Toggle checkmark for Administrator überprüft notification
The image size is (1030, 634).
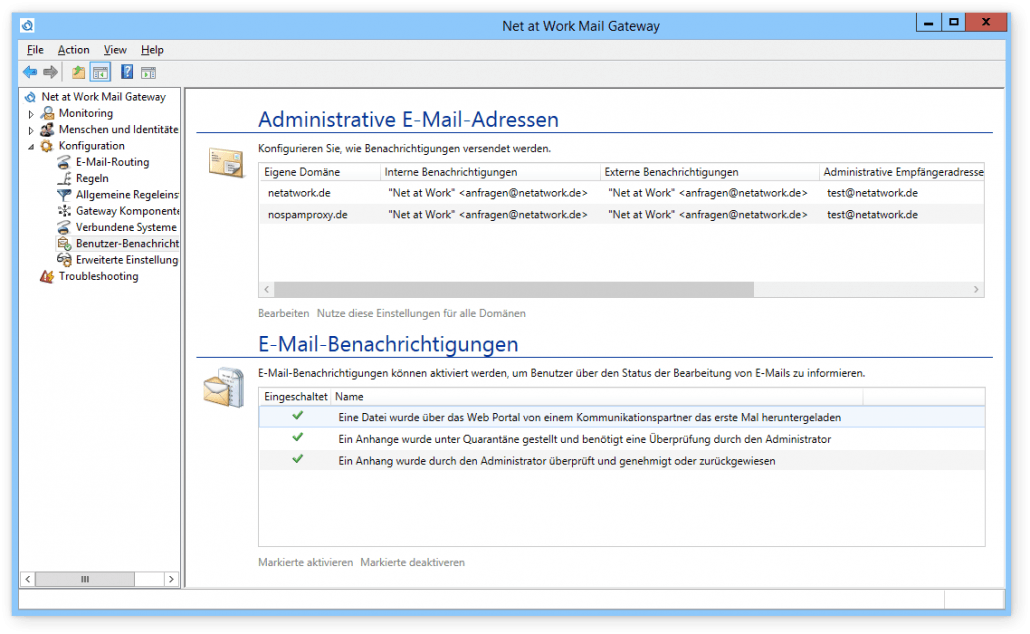pos(298,459)
